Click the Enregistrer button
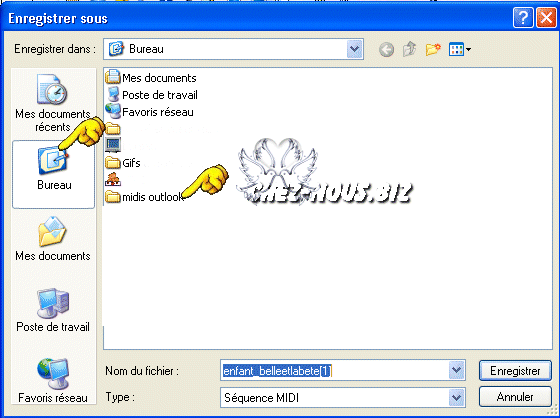The image size is (560, 418). click(x=515, y=371)
